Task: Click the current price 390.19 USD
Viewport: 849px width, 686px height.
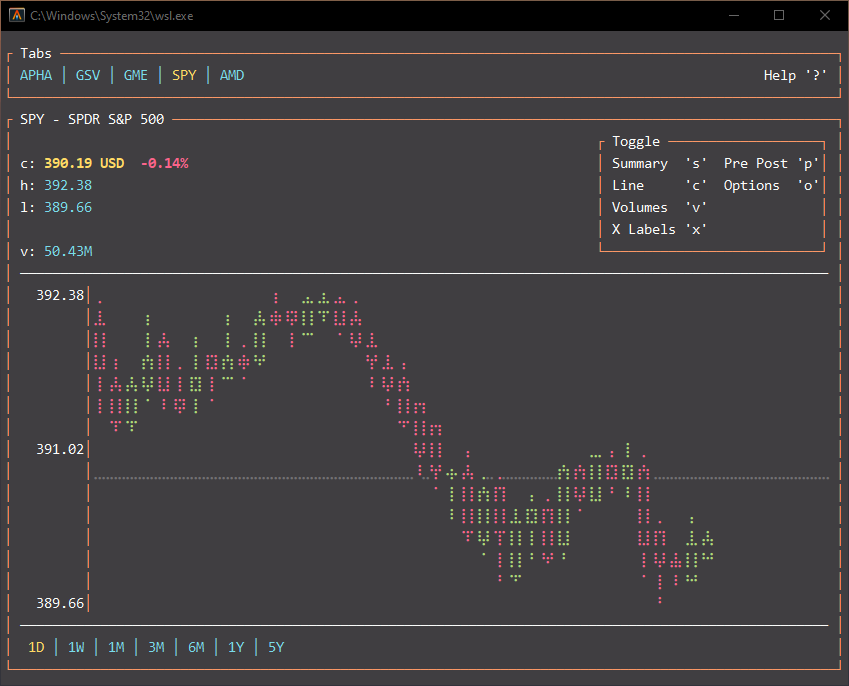Action: pyautogui.click(x=84, y=164)
